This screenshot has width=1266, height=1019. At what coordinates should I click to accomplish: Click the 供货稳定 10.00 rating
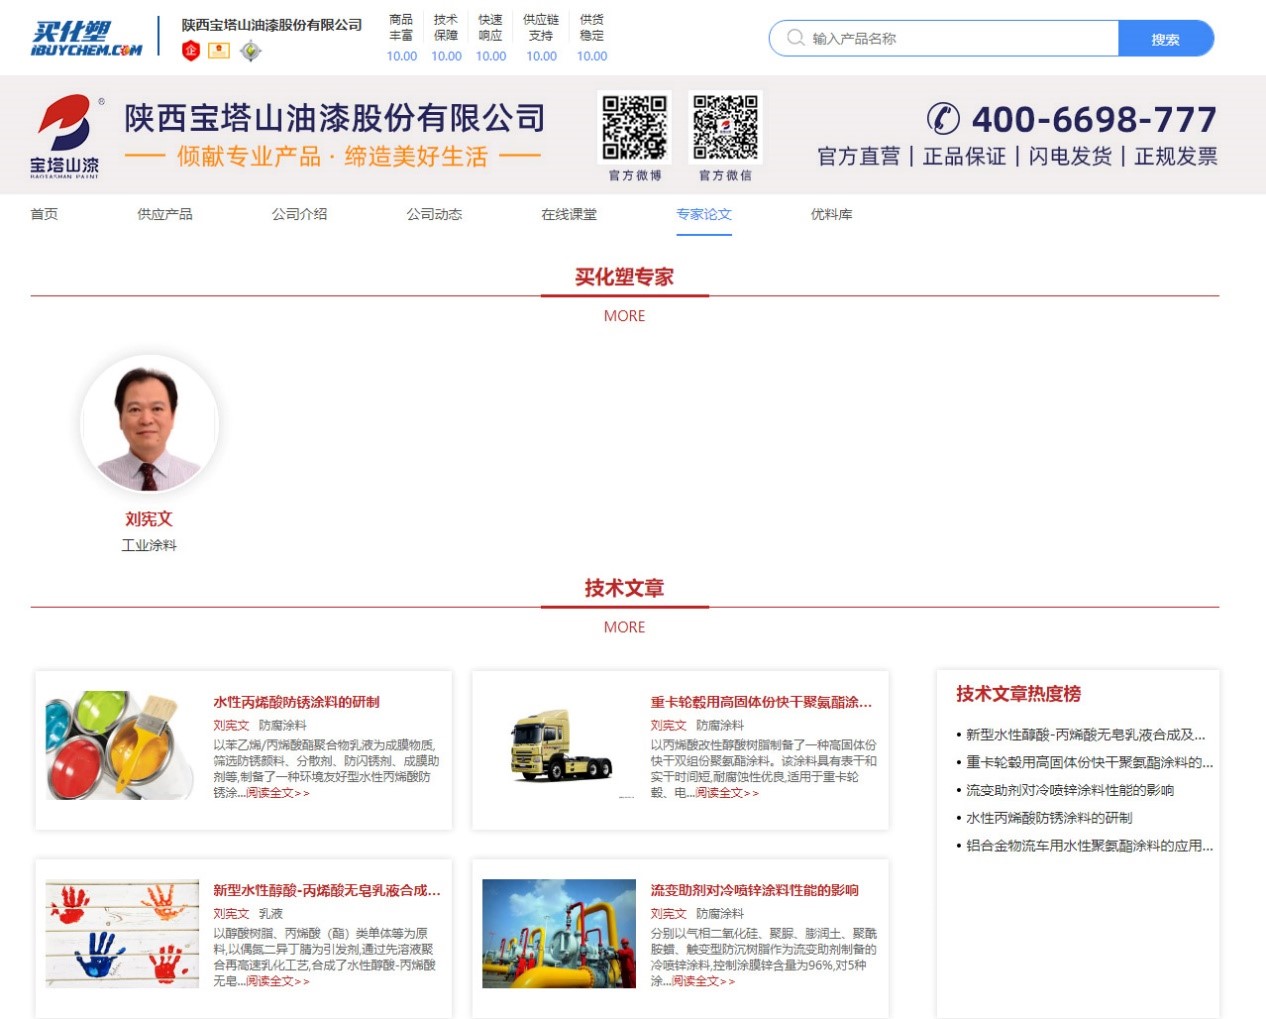point(592,38)
